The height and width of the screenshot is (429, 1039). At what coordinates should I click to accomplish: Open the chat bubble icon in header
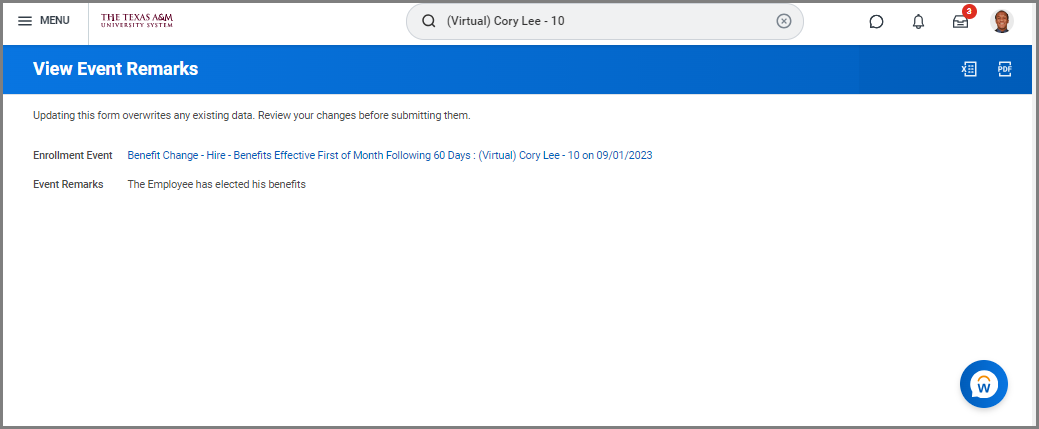tap(876, 21)
